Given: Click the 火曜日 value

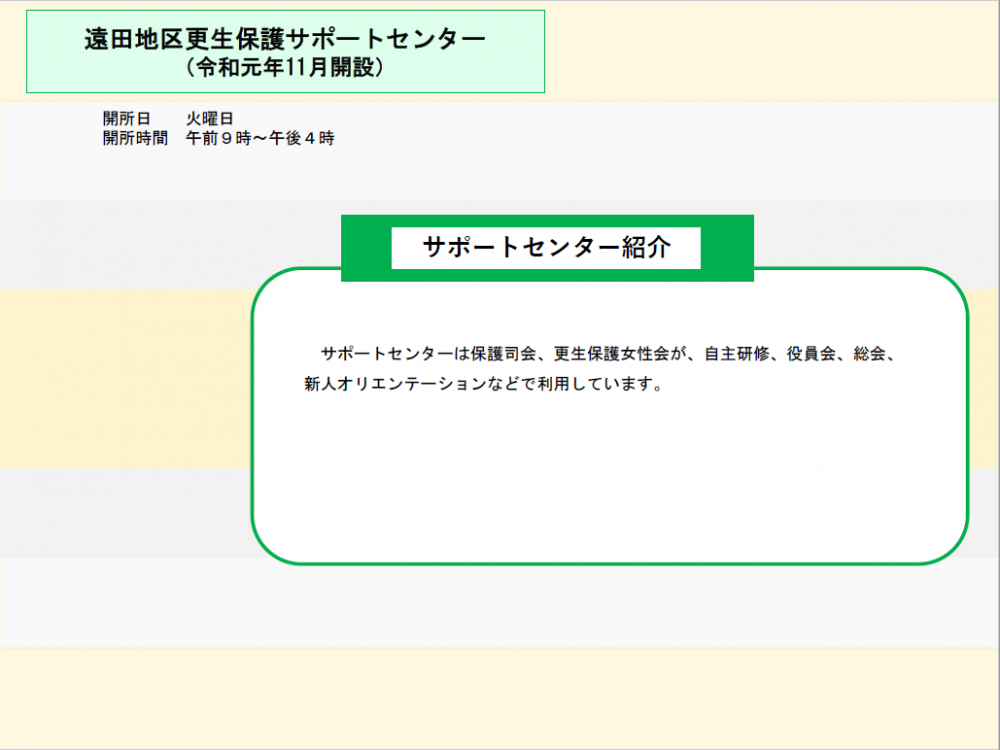Looking at the screenshot, I should pos(209,119).
